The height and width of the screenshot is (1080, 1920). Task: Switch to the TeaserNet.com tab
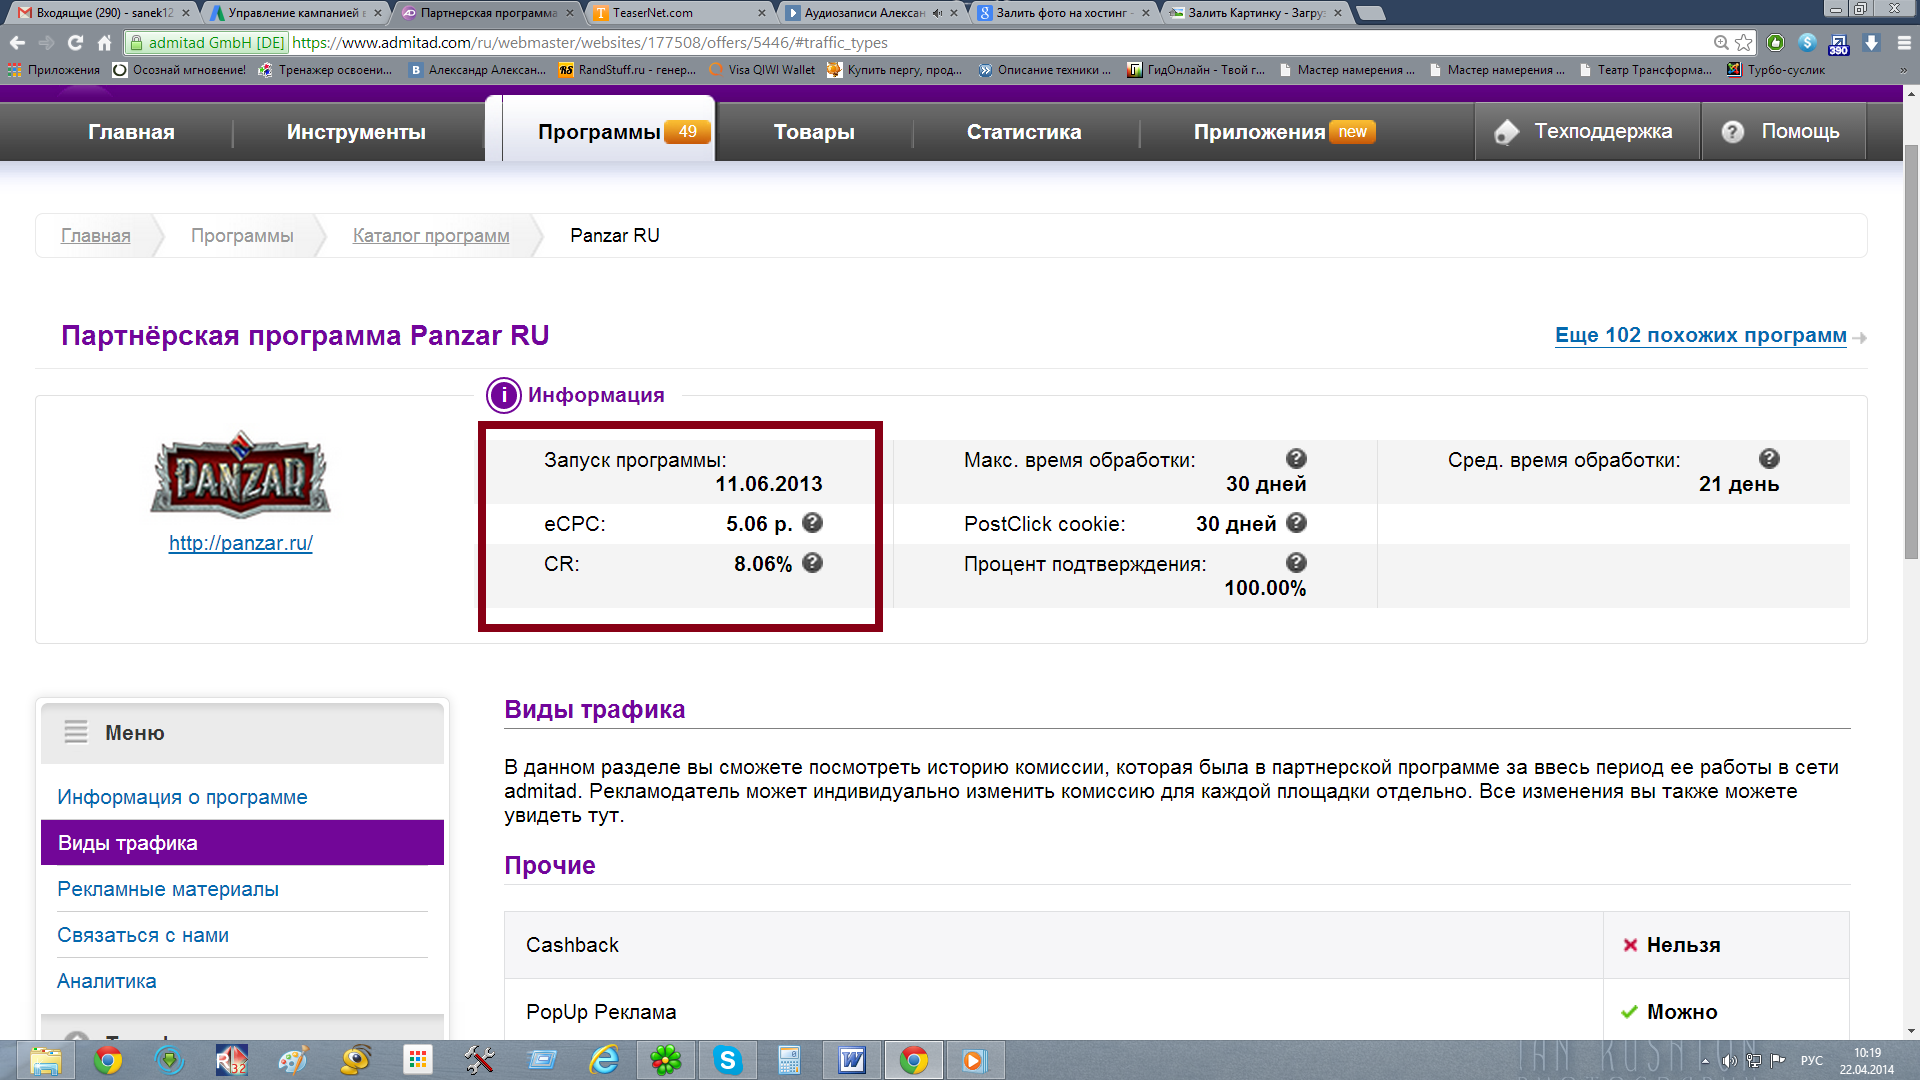tap(680, 13)
